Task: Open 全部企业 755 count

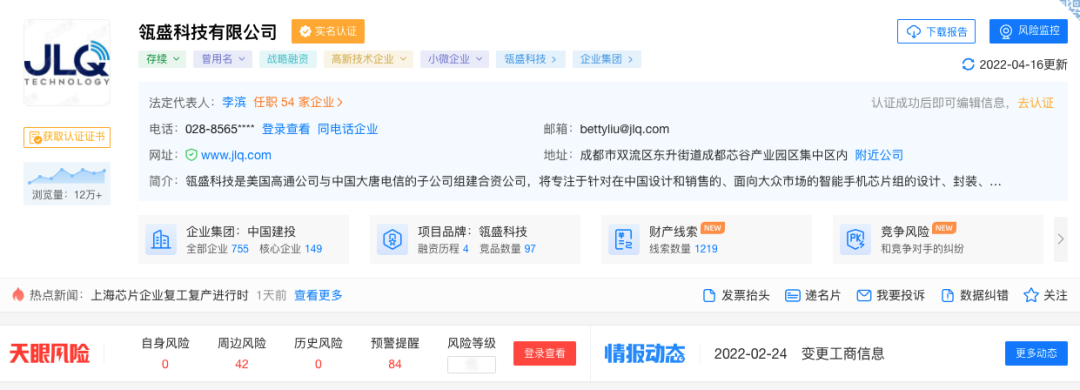Action: 218,249
